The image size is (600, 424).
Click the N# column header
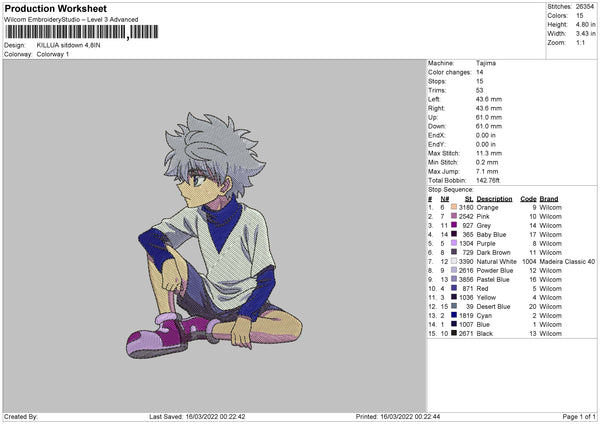tap(444, 199)
